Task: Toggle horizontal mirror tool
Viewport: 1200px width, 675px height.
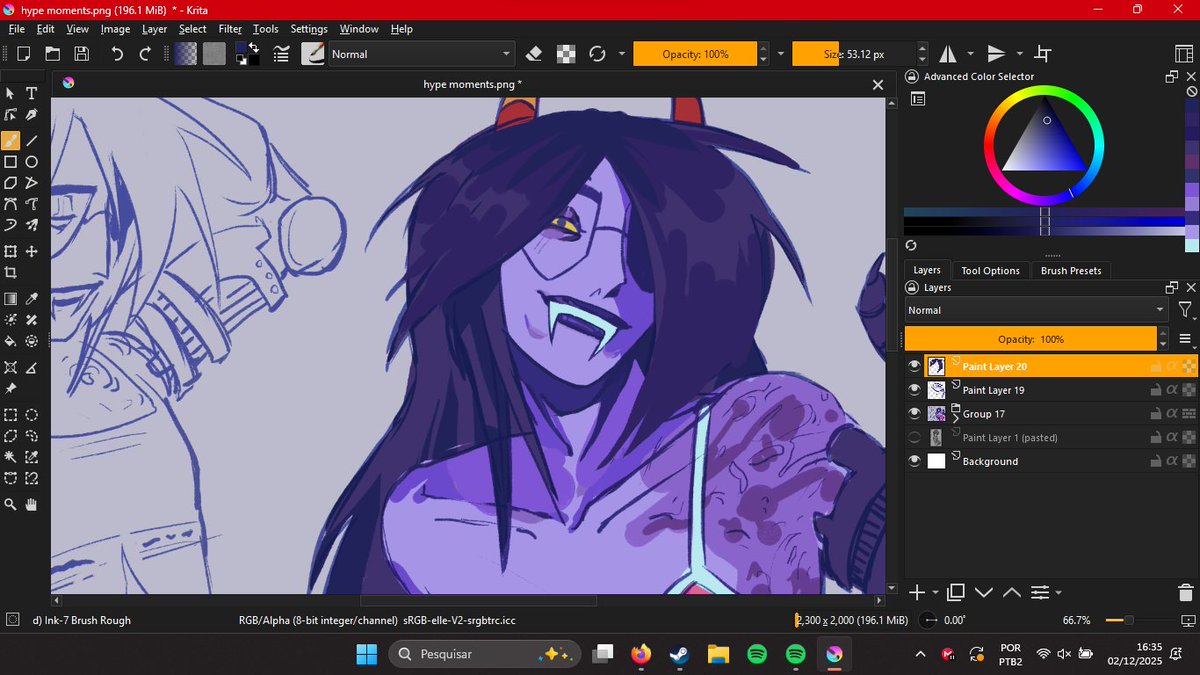Action: [x=948, y=54]
